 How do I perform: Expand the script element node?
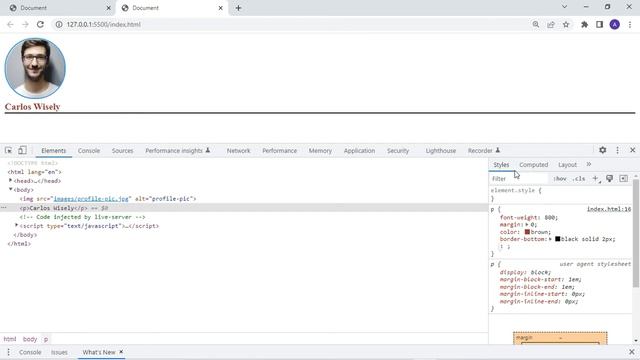(x=17, y=225)
